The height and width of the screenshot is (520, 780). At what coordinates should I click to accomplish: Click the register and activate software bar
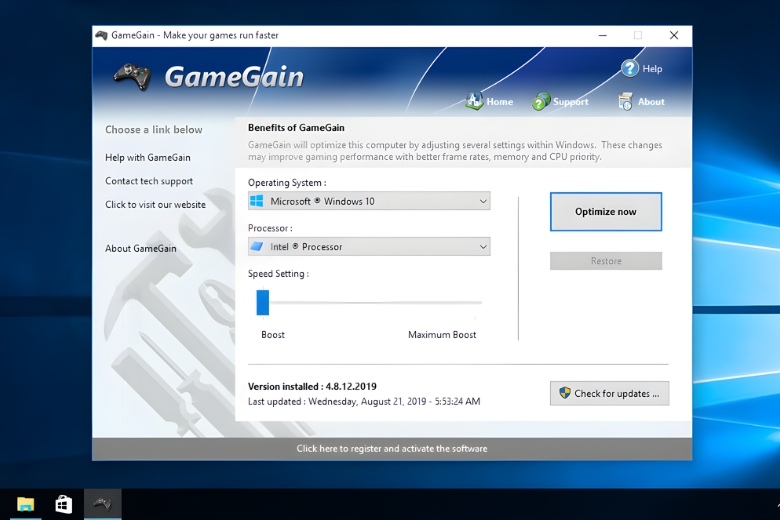click(x=392, y=449)
